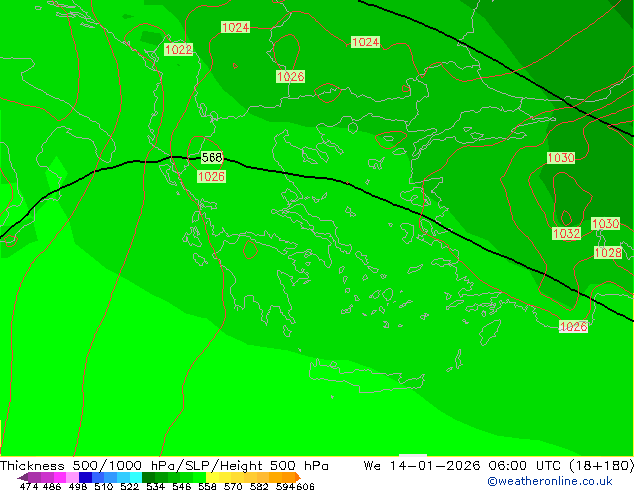
Task: Click the 1022 pressure label
Action: (x=178, y=49)
